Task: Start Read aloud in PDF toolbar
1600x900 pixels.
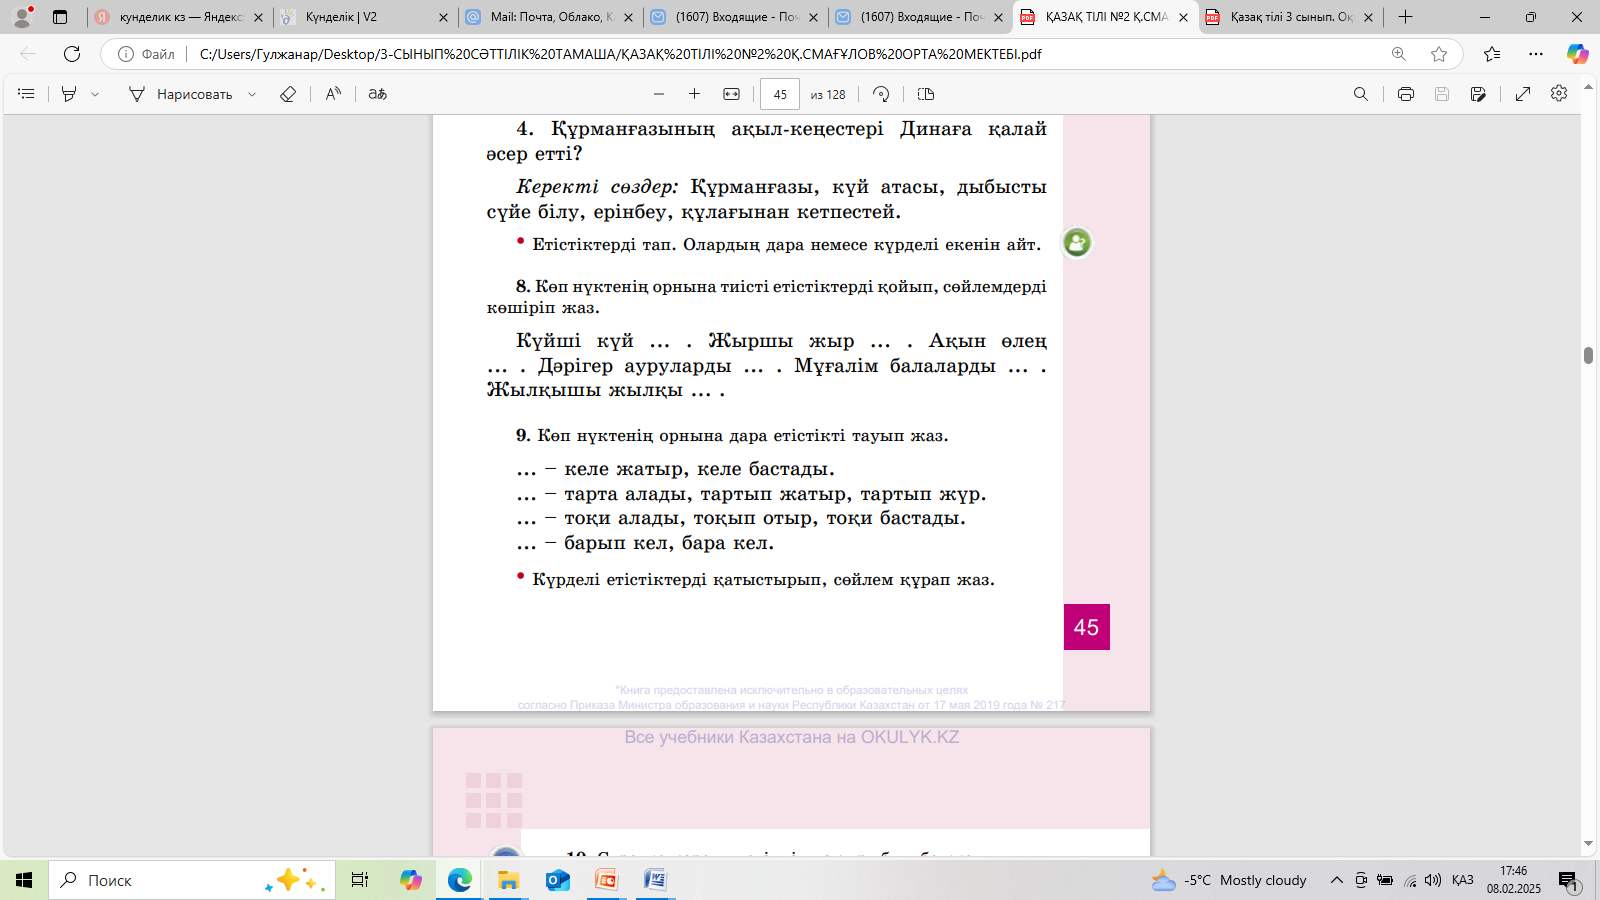Action: [x=333, y=94]
